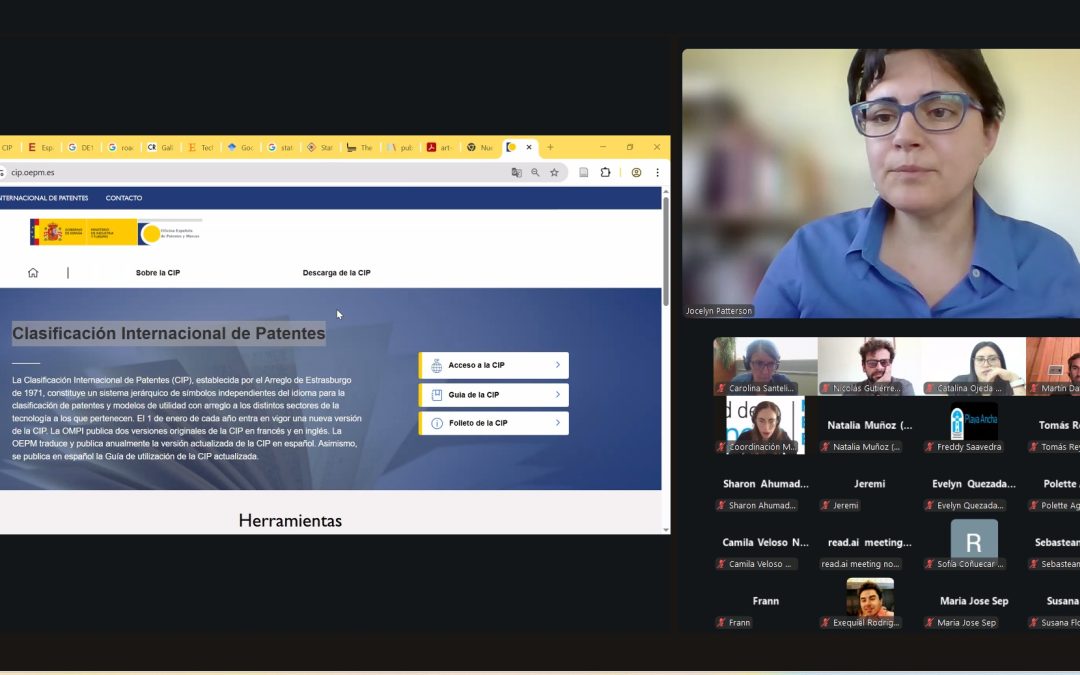Viewport: 1080px width, 675px height.
Task: Select the home icon on the OEPM page
Action: (x=33, y=271)
